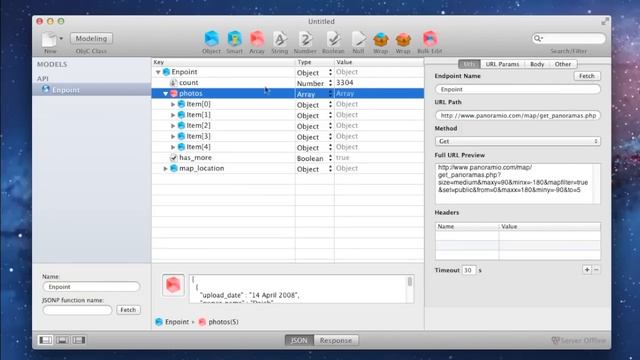Expand Item[3] in photos array
The height and width of the screenshot is (360, 640).
(173, 136)
